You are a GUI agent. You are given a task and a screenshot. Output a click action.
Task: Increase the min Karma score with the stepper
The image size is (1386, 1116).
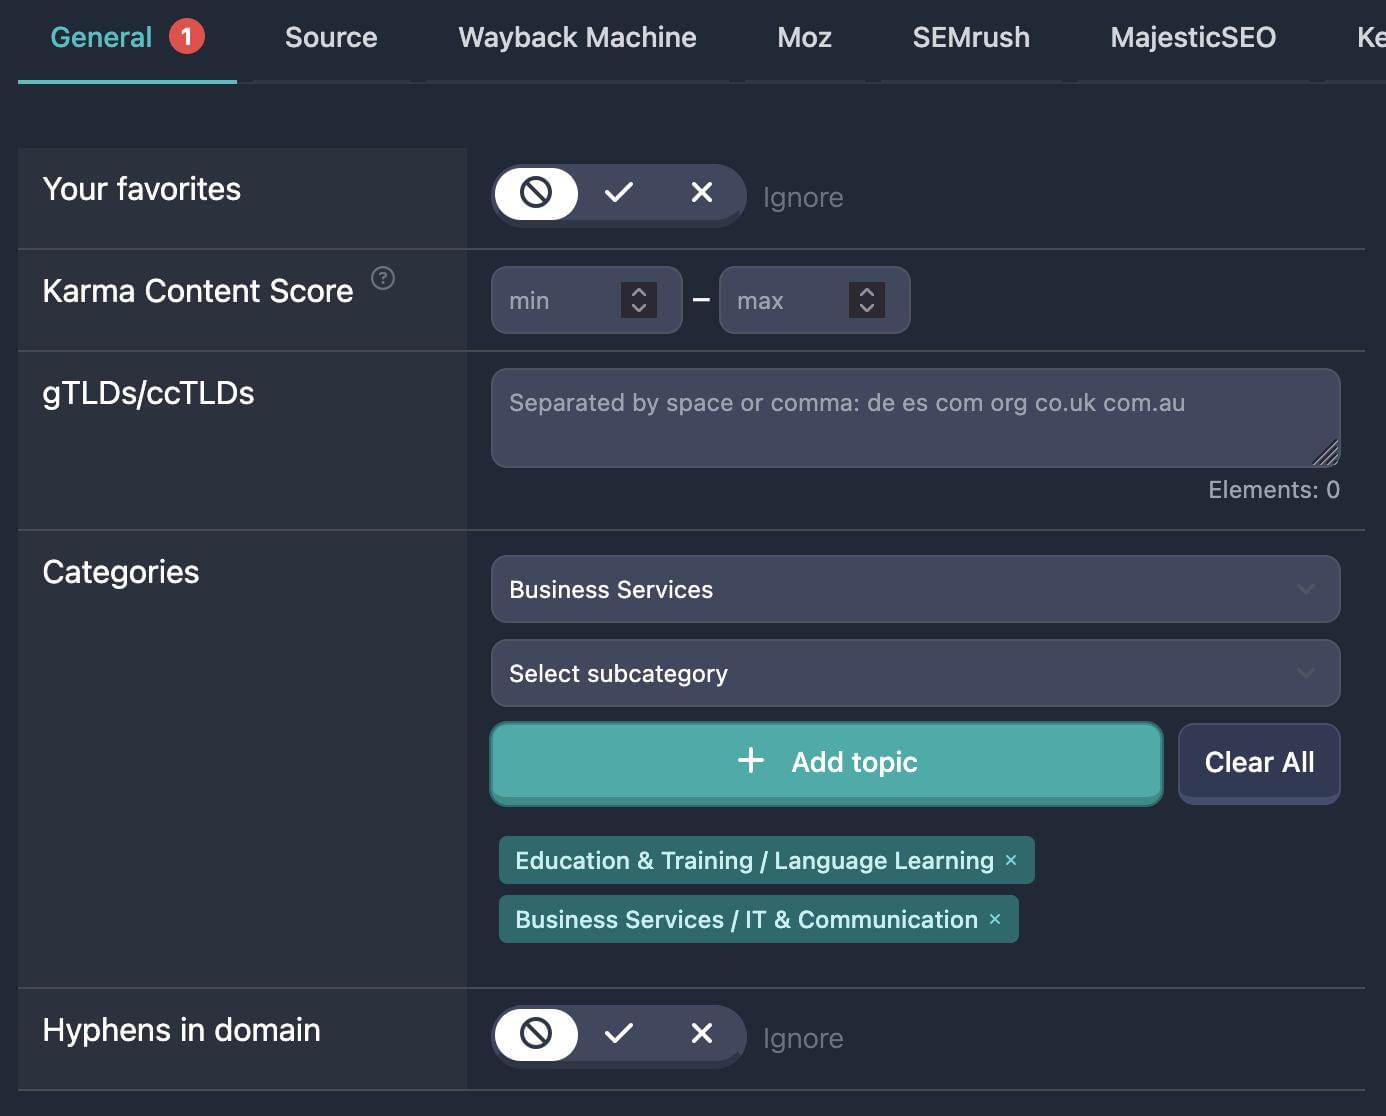click(x=637, y=291)
